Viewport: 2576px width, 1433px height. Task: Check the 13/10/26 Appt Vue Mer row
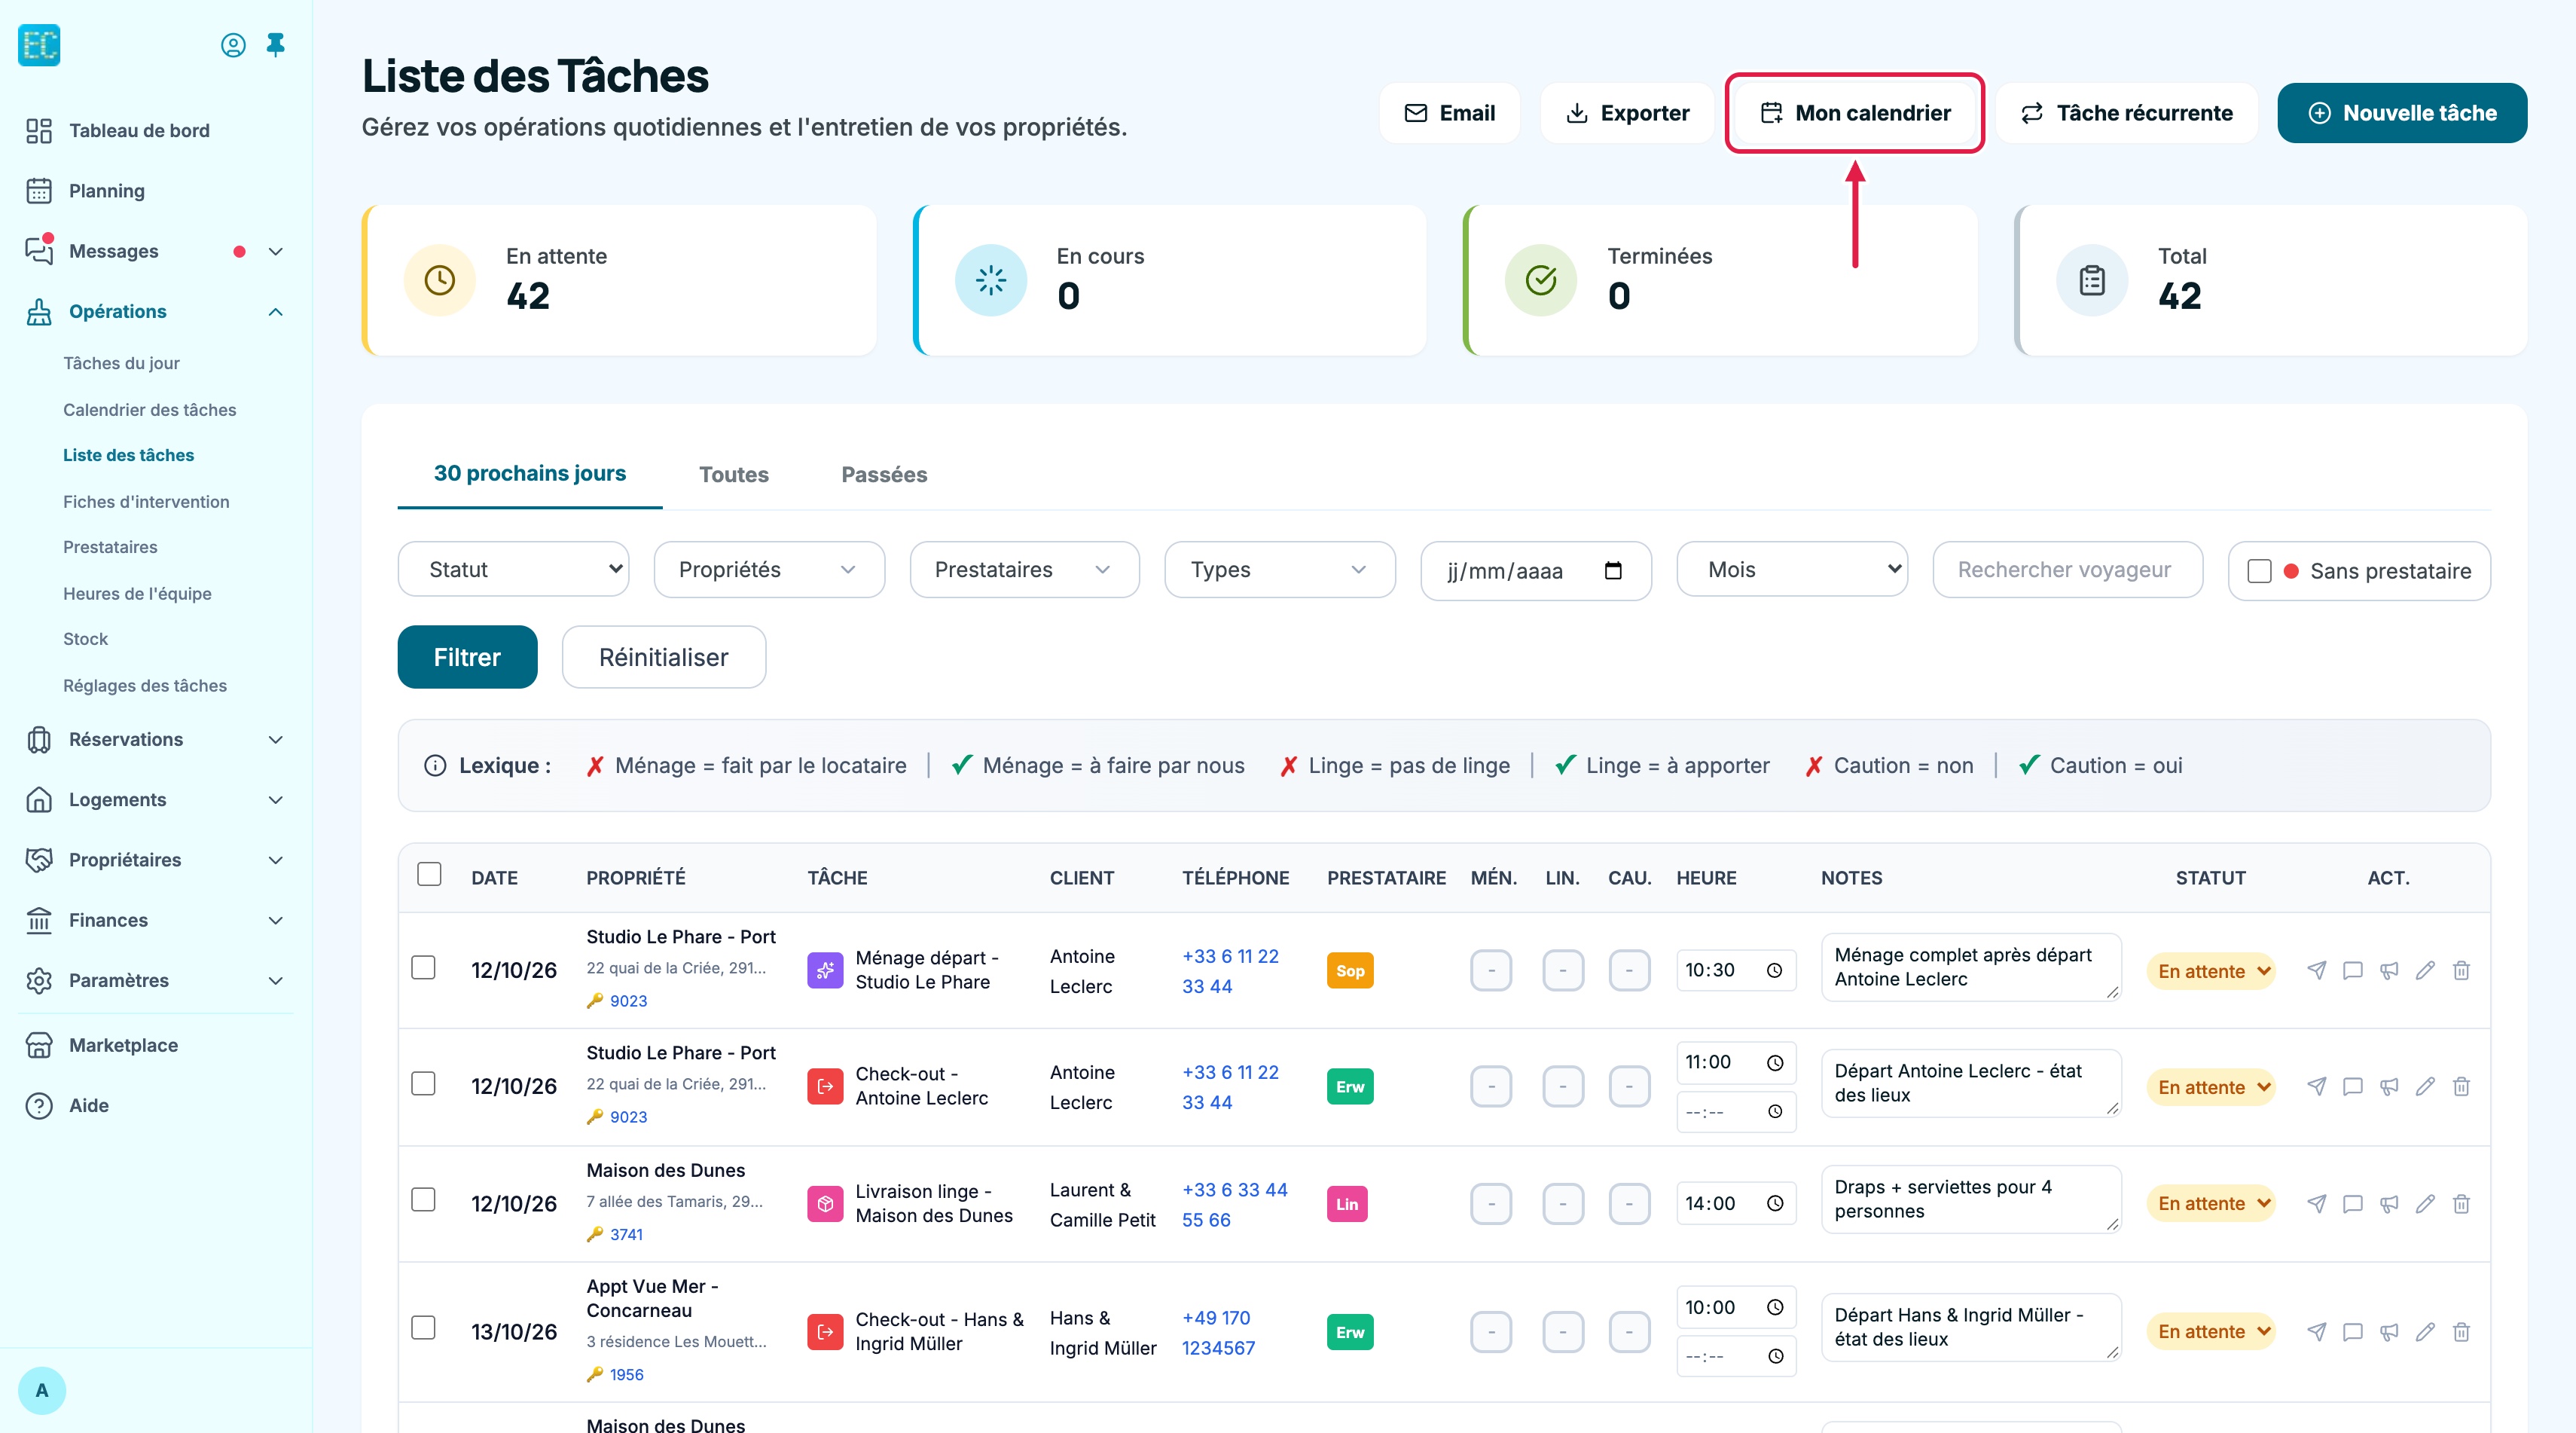(424, 1328)
